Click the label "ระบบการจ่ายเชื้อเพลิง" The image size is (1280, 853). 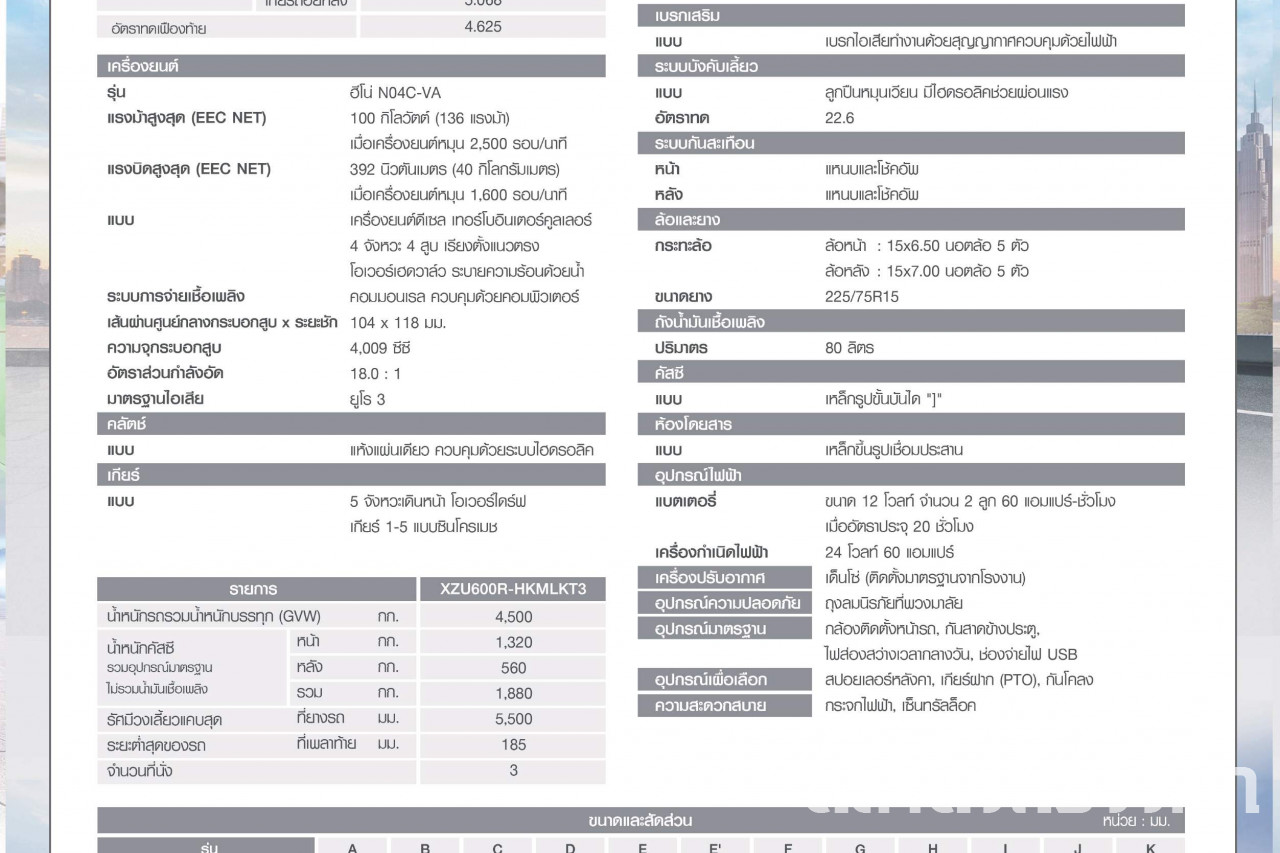click(176, 297)
